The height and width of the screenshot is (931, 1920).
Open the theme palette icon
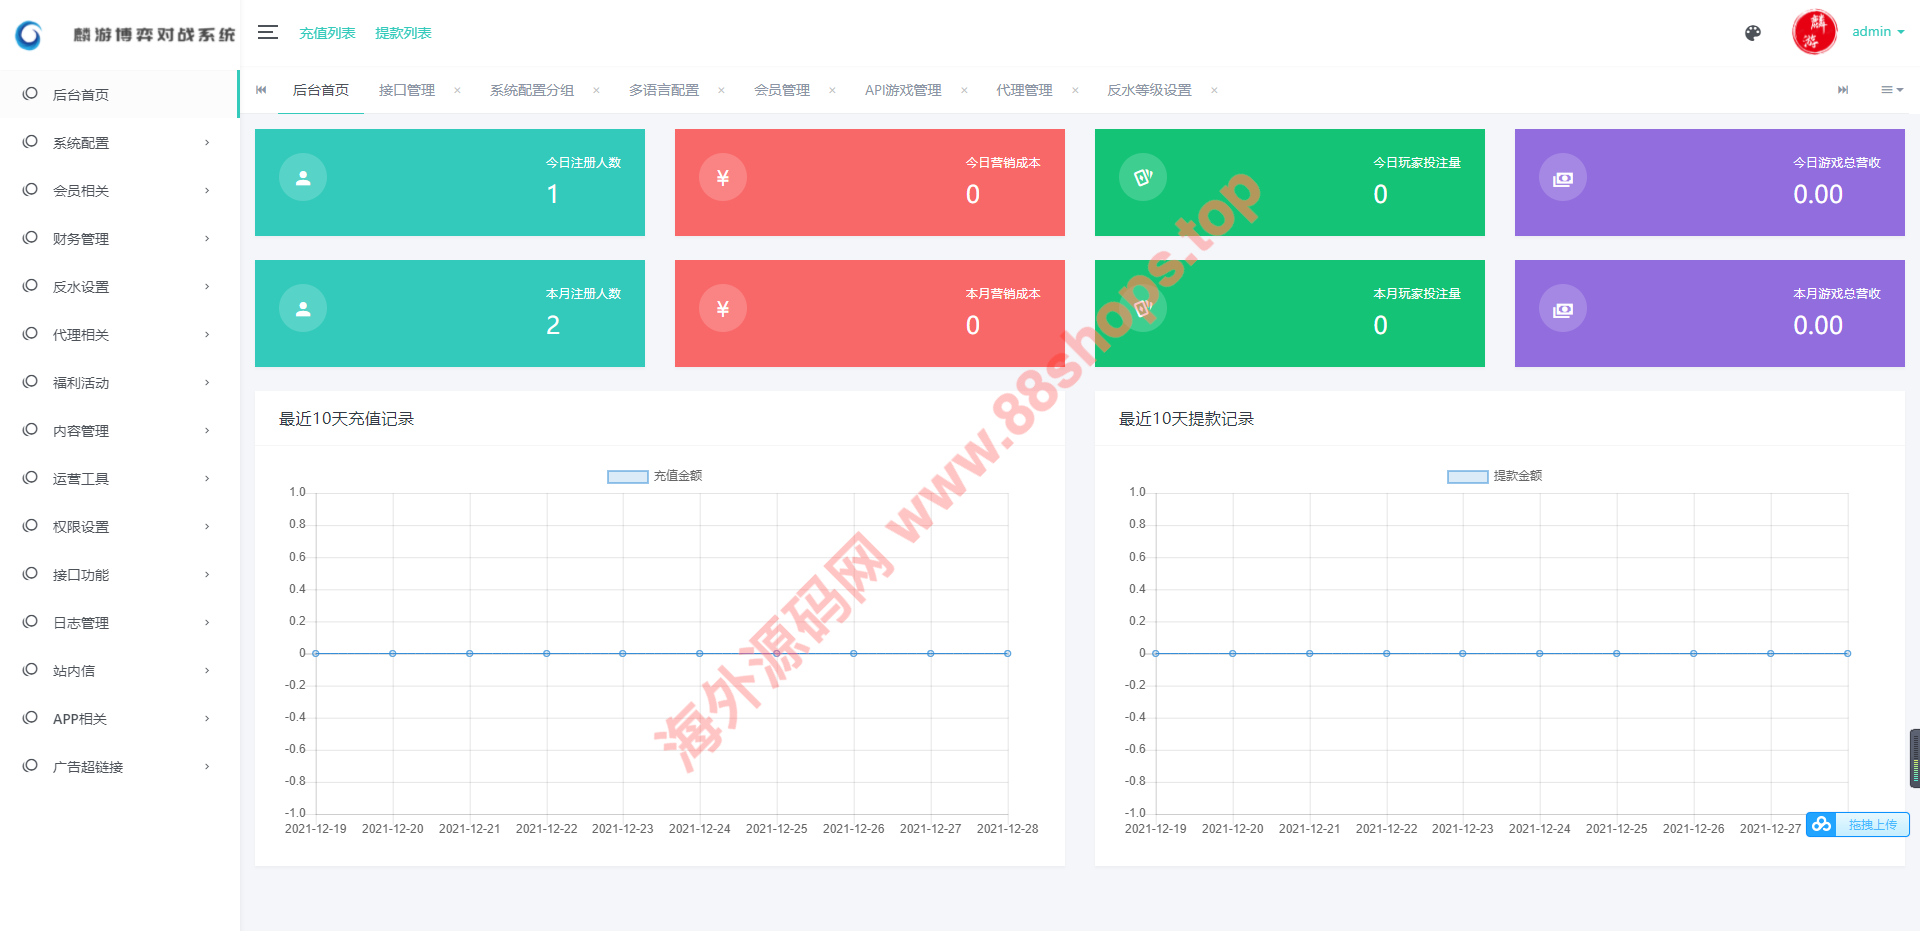tap(1752, 33)
